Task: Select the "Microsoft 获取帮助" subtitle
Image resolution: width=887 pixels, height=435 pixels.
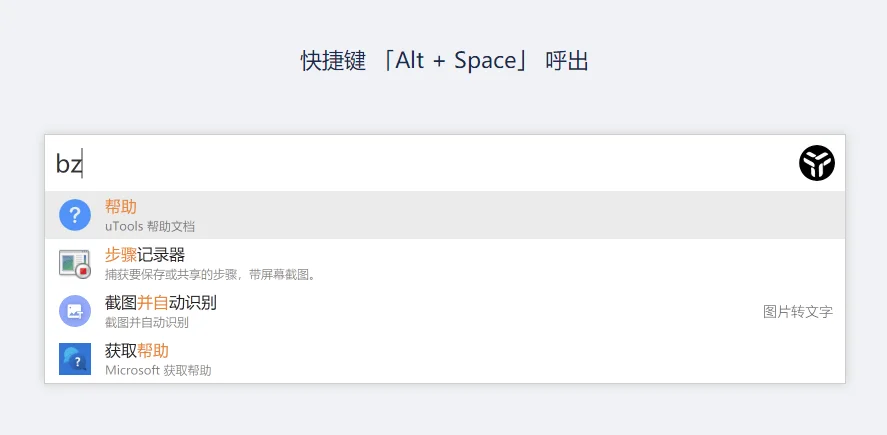Action: point(158,371)
